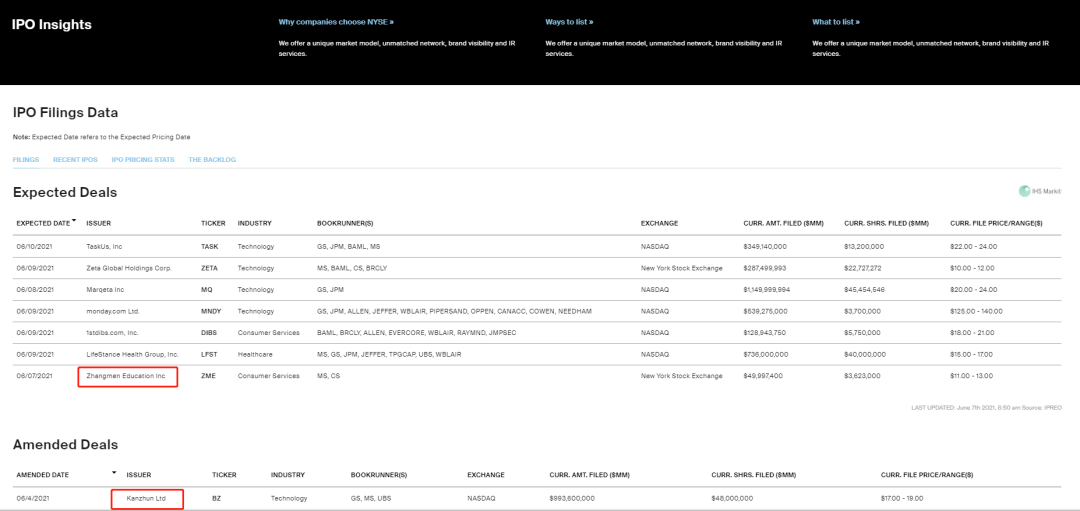Click the amount $349,140,000
1080x511 pixels.
(767, 246)
